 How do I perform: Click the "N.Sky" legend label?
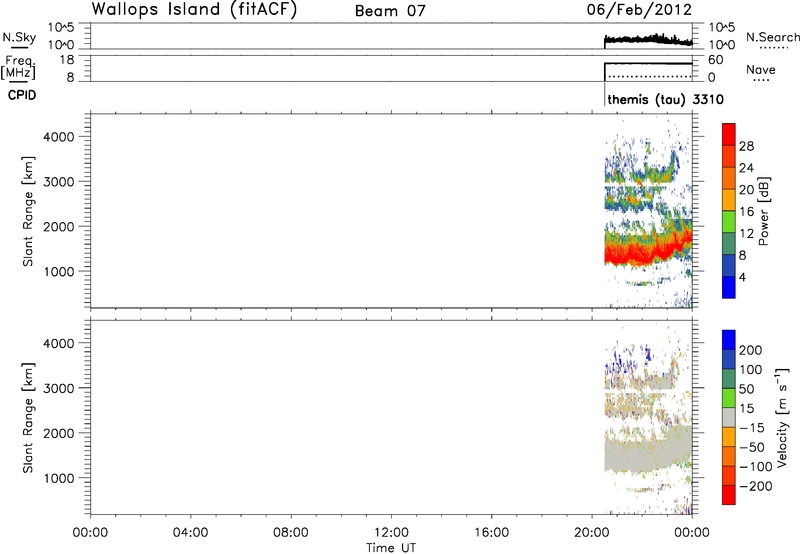19,37
